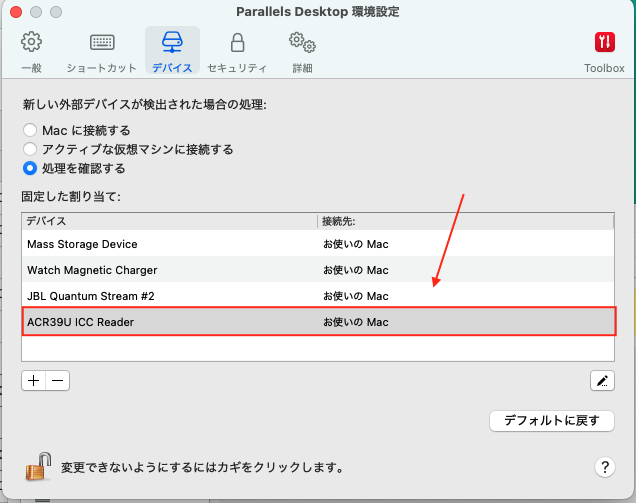
Task: Click お使いの Mac for Watch Magnetic Charger
Action: pyautogui.click(x=356, y=270)
